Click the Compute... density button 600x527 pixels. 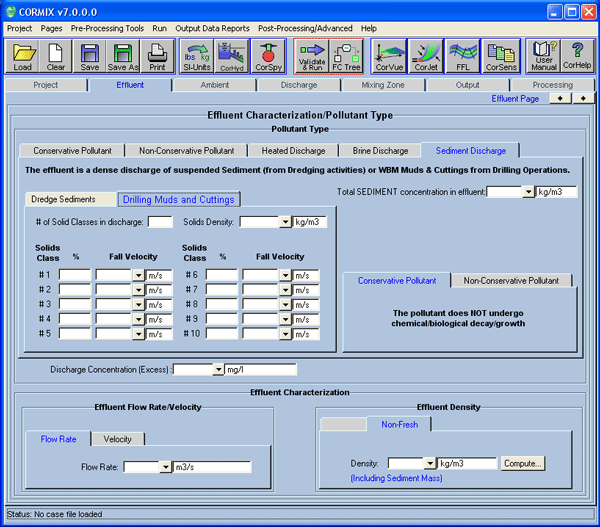[x=523, y=463]
